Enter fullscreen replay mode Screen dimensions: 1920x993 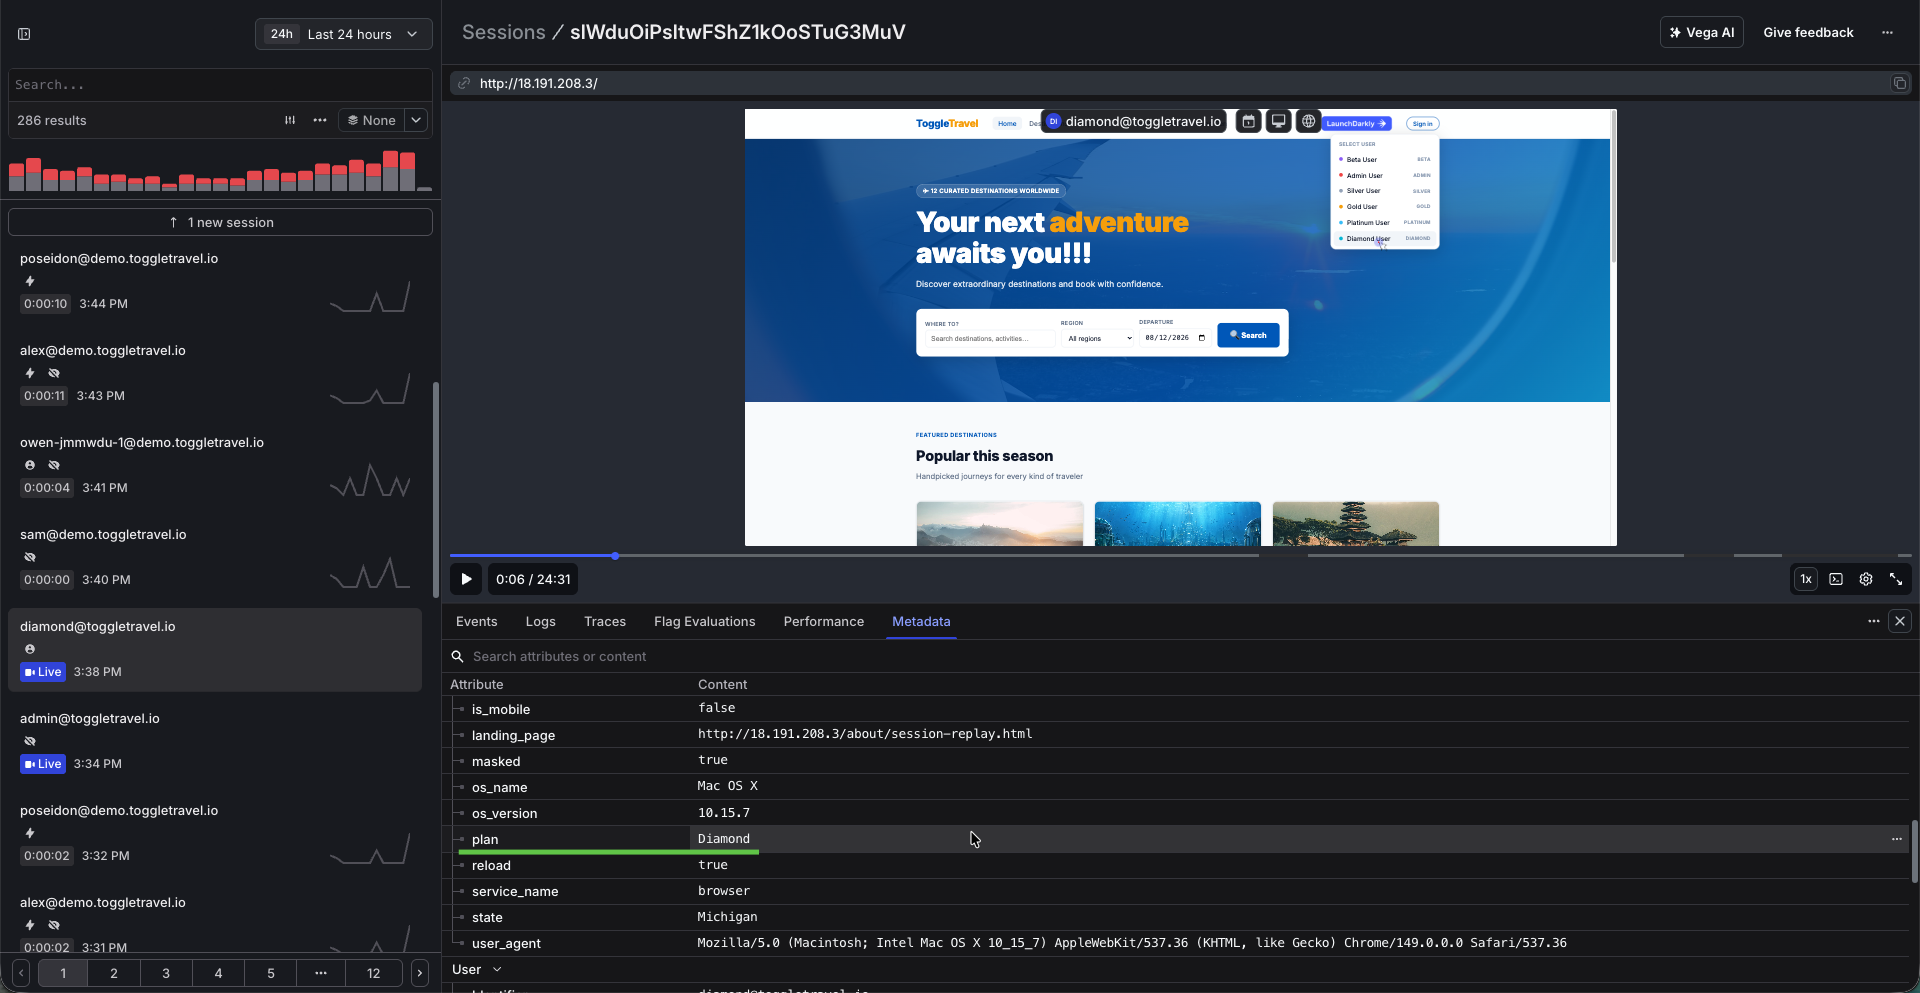click(1896, 579)
